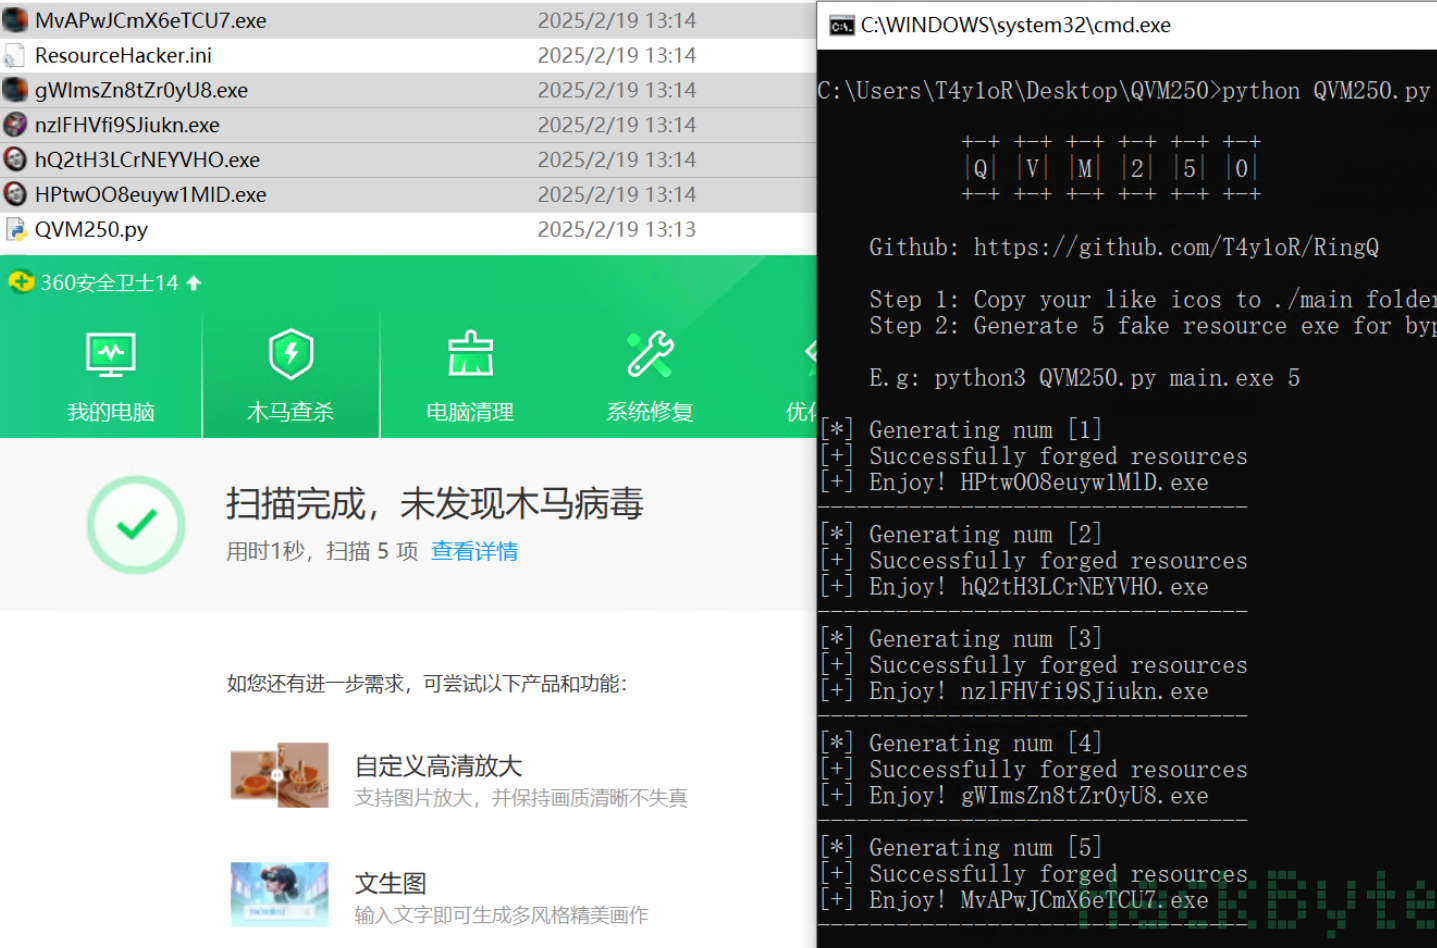1437x948 pixels.
Task: Select file name nzlFHVfi9SJiukn.exe in list
Action: 127,125
